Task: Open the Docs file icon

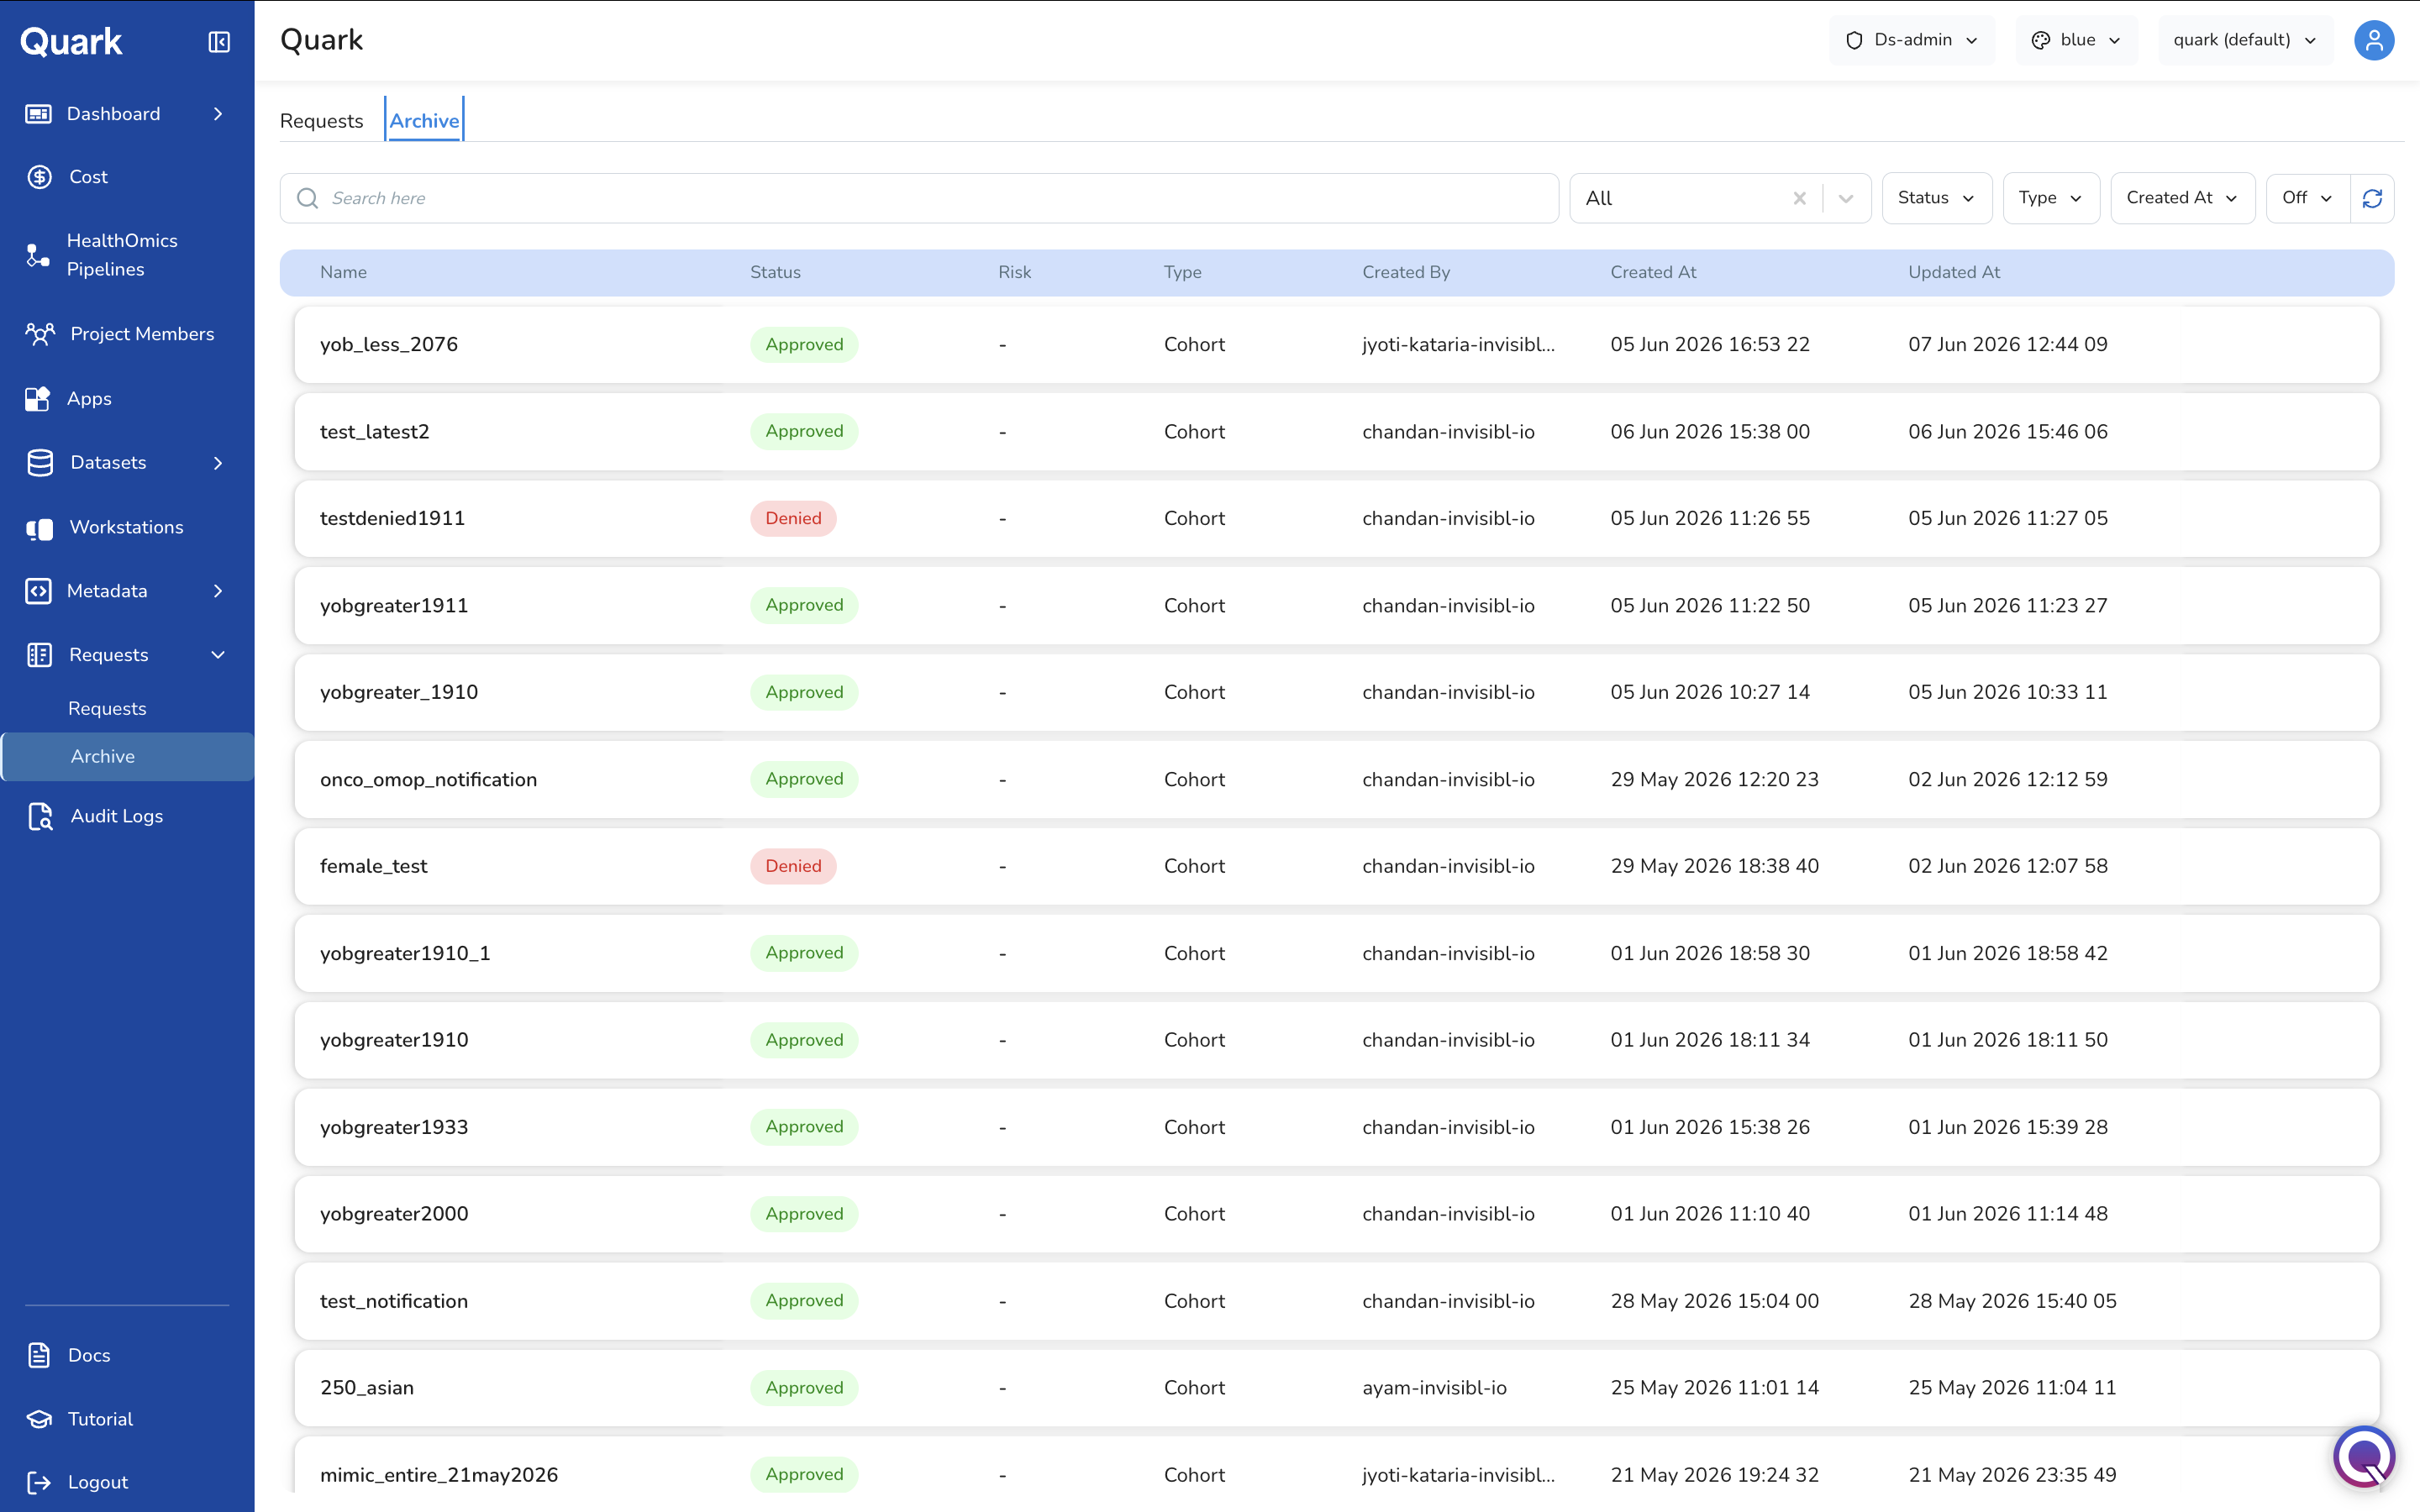Action: (x=38, y=1355)
